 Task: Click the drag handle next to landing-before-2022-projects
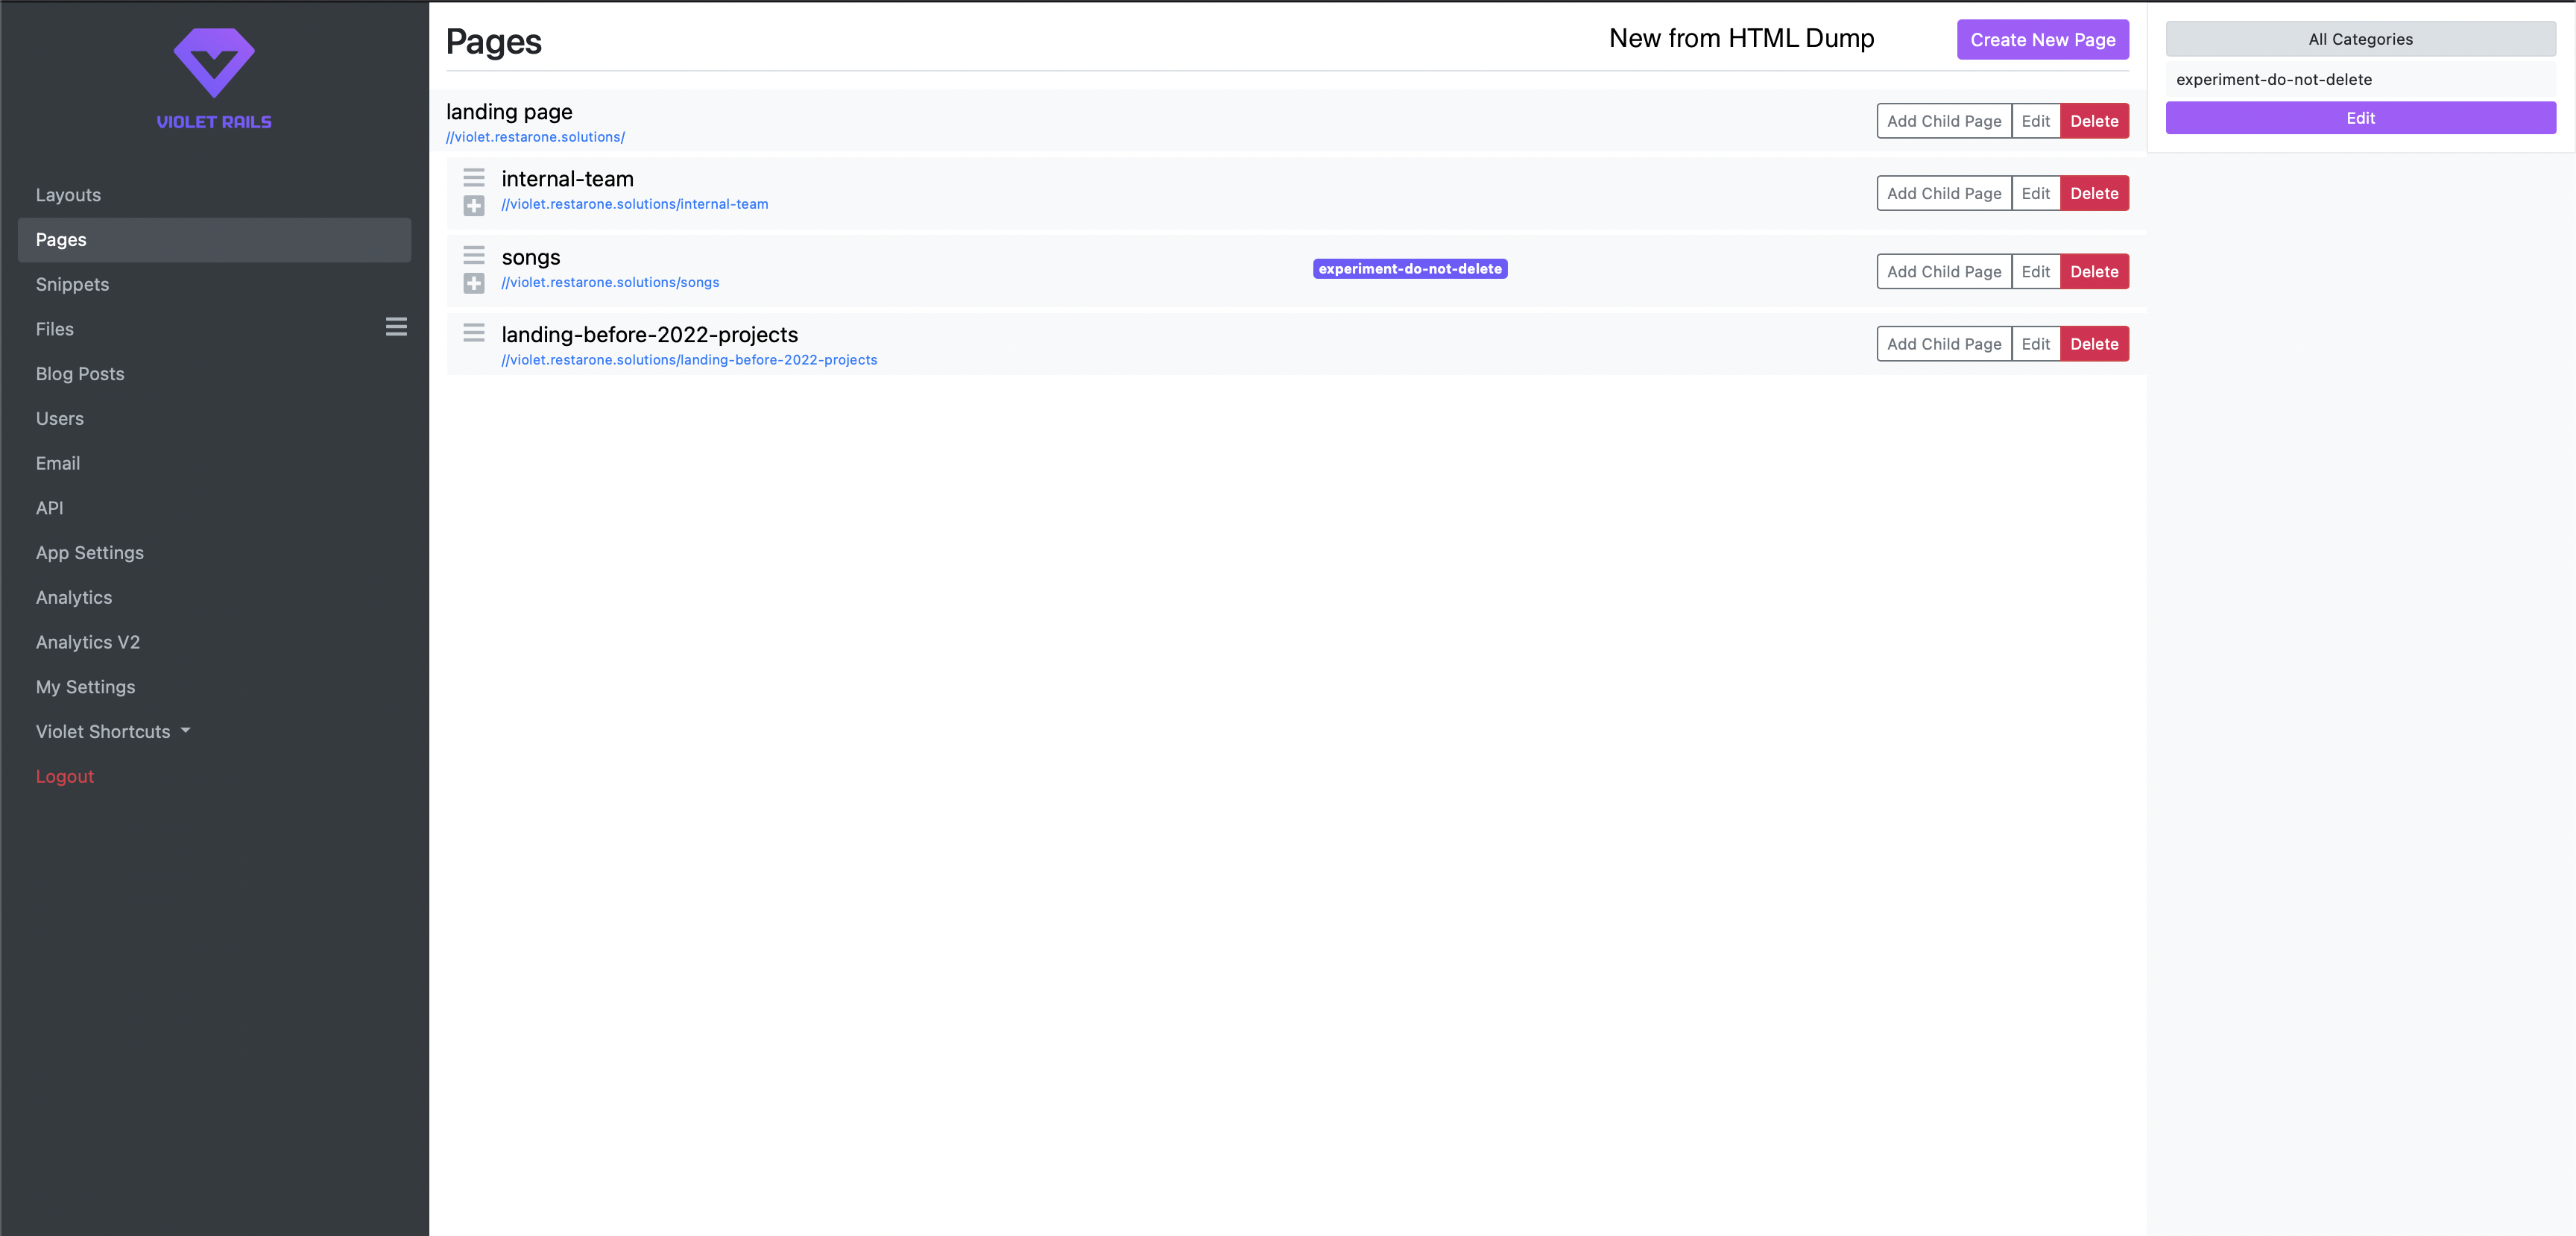(x=474, y=333)
